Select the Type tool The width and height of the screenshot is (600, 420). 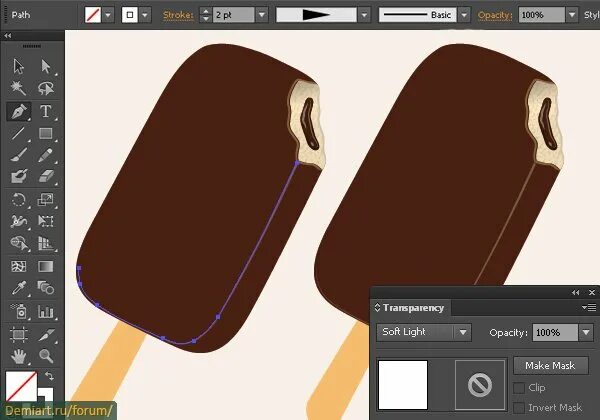(46, 111)
